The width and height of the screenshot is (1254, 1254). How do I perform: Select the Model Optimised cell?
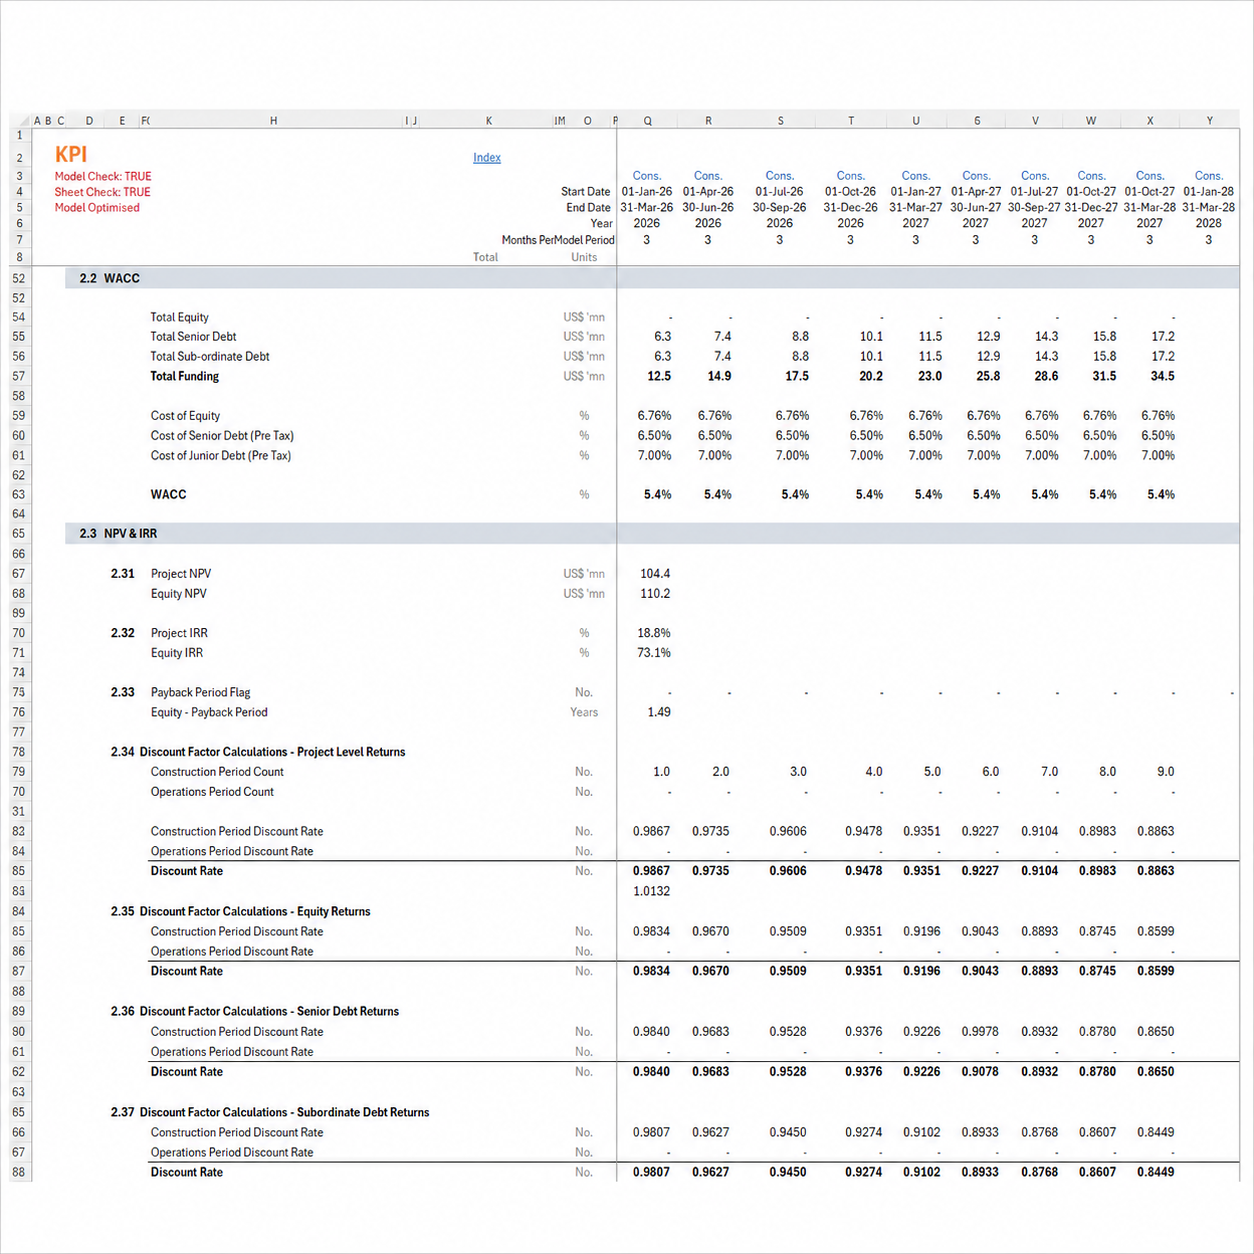coord(97,208)
